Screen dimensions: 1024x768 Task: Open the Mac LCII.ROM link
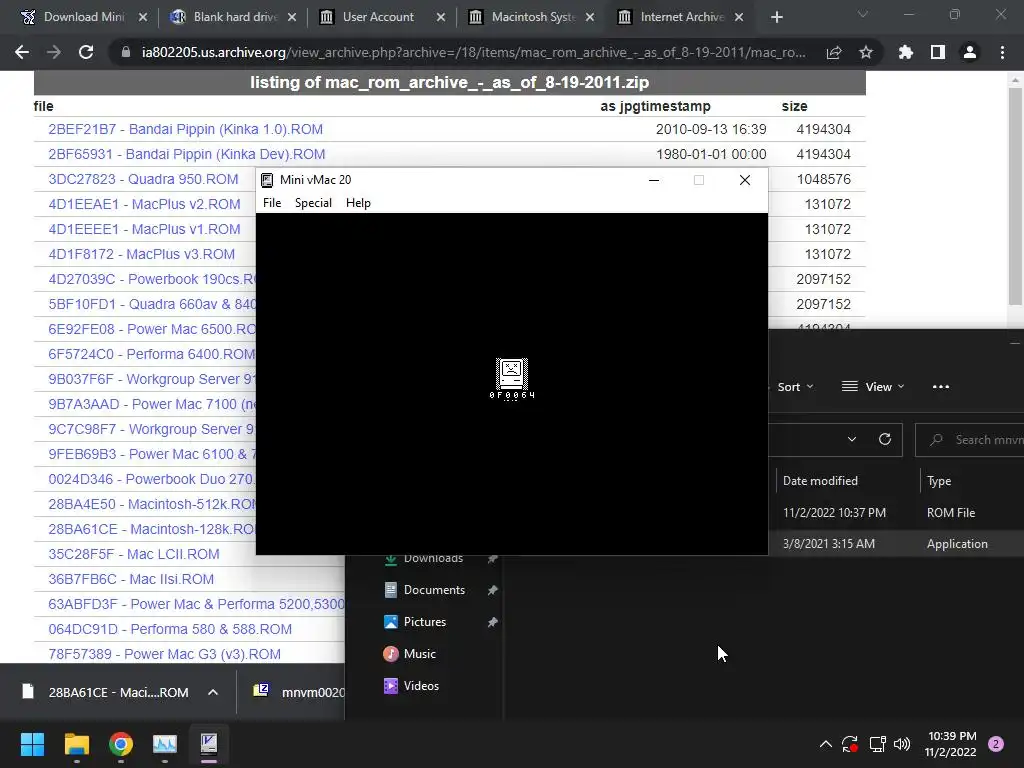click(134, 554)
